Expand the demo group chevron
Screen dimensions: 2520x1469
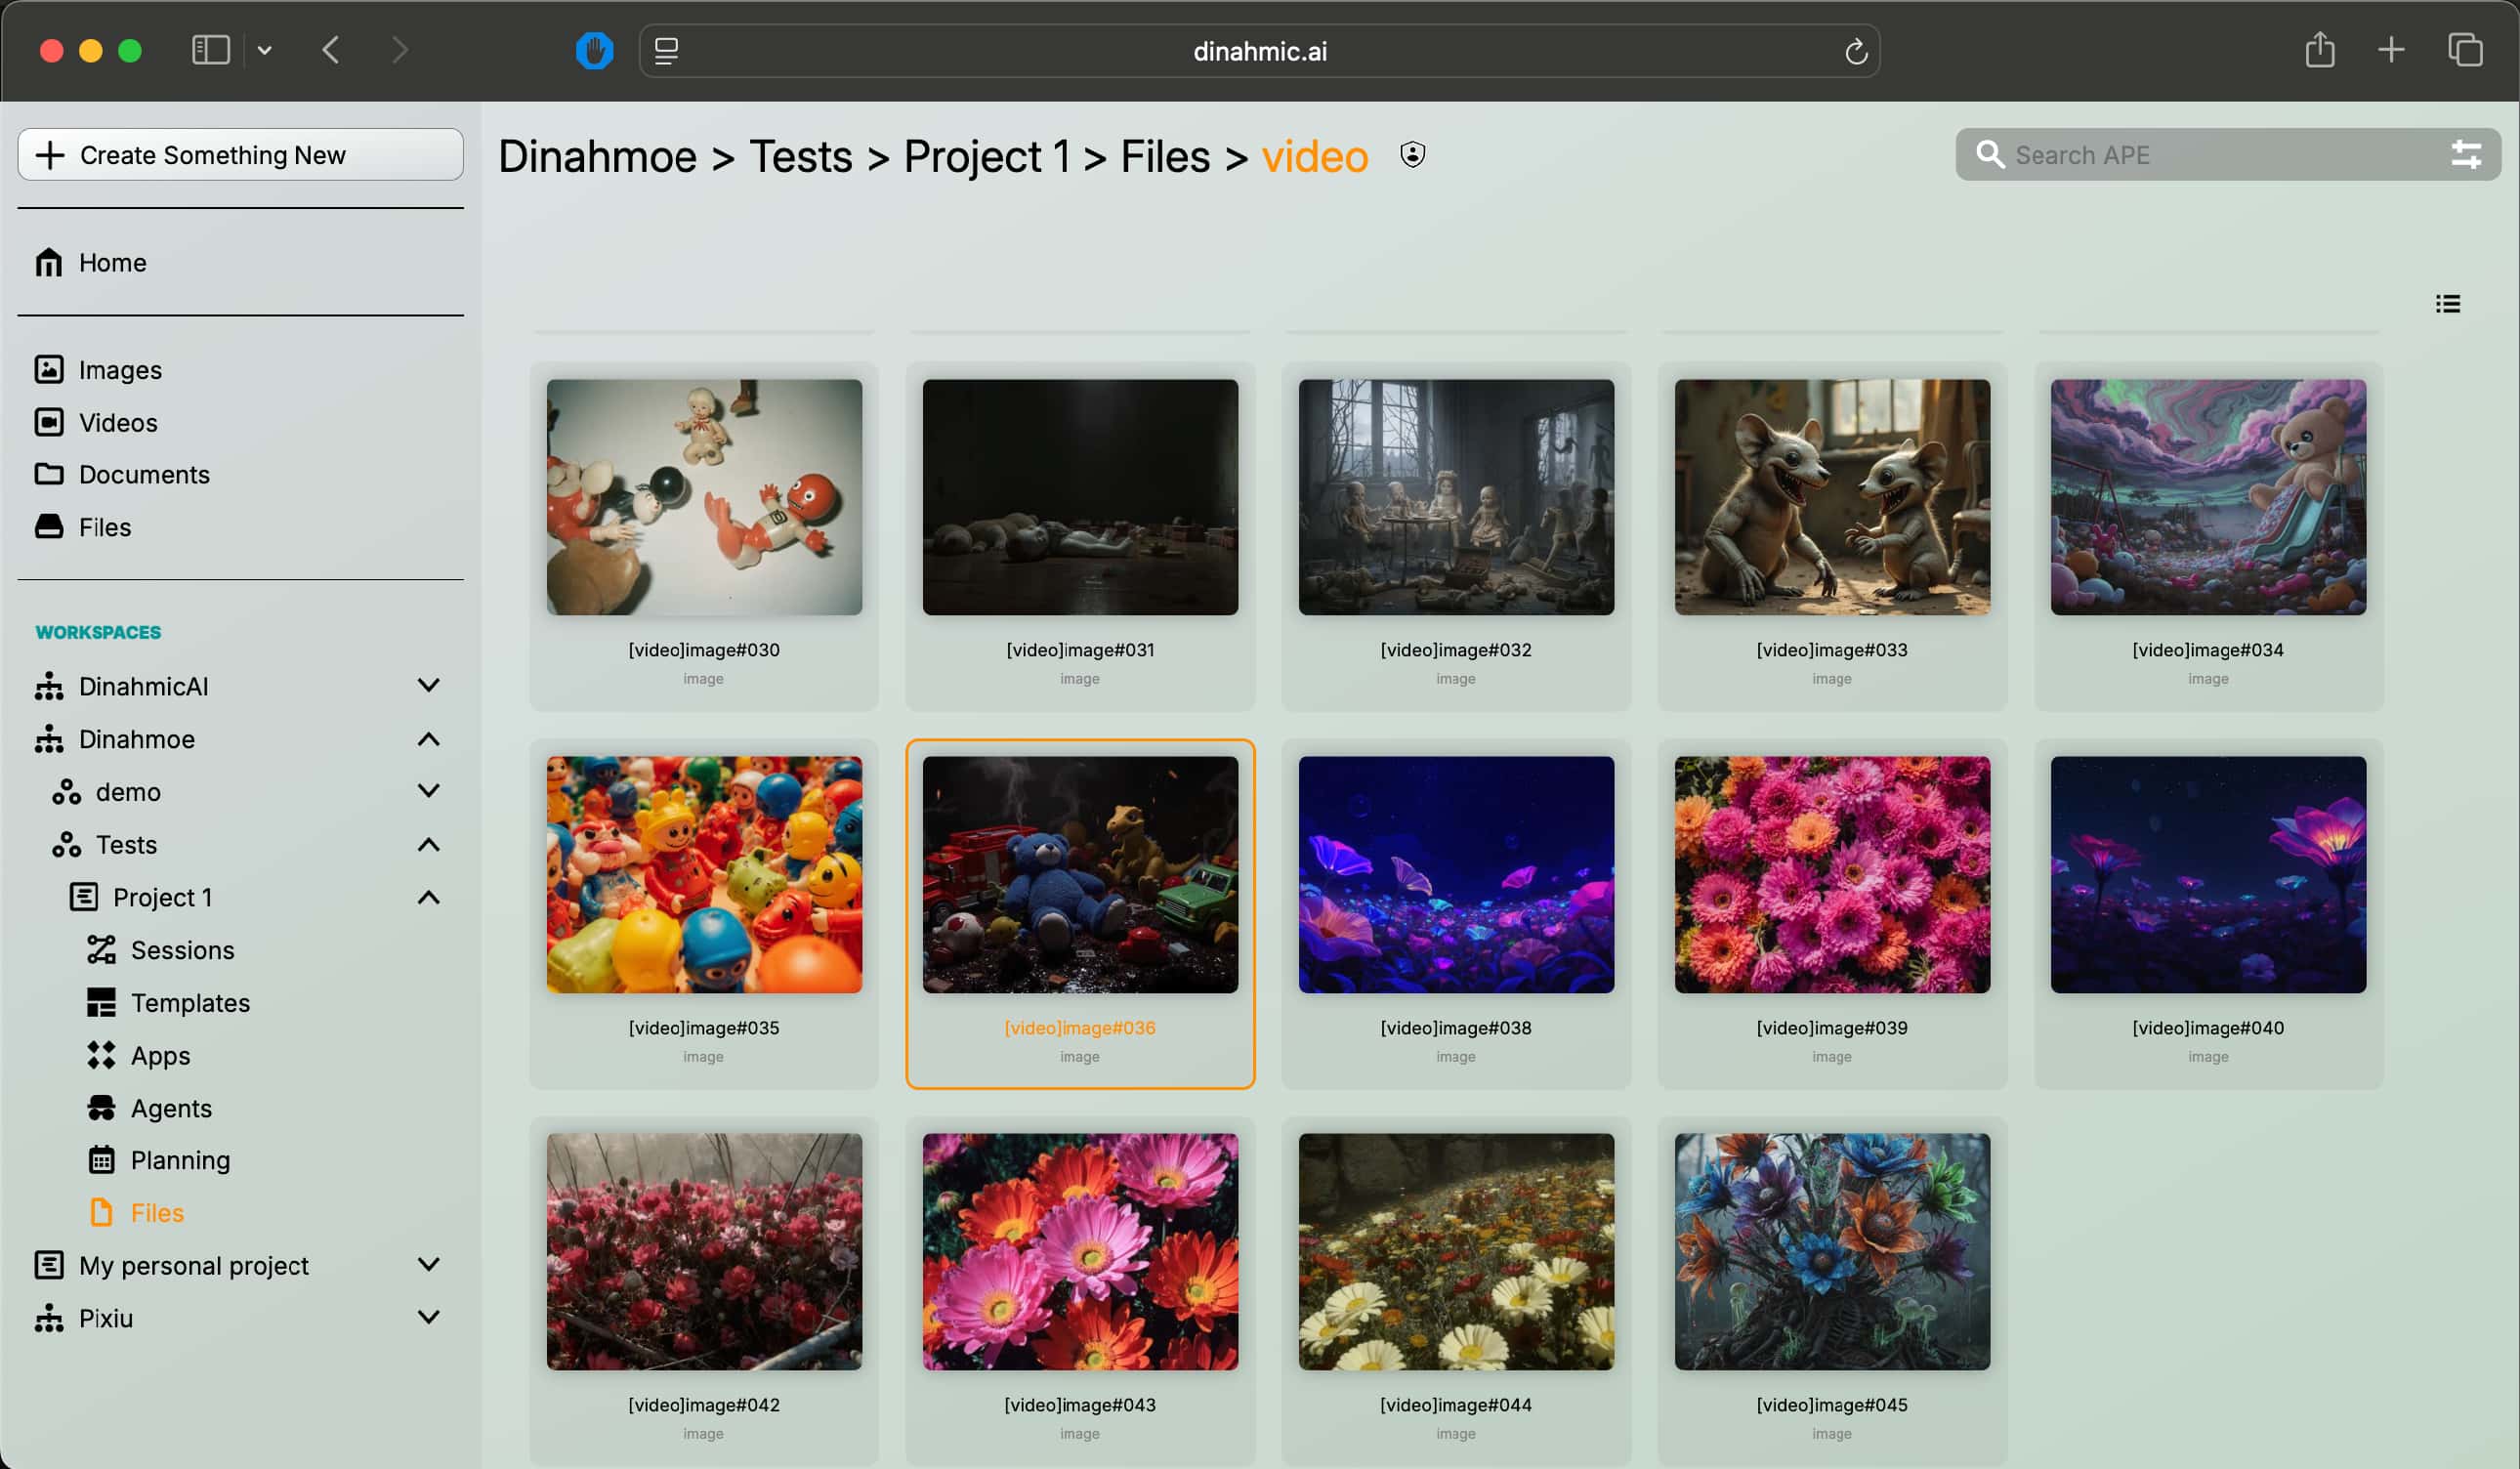pos(428,791)
